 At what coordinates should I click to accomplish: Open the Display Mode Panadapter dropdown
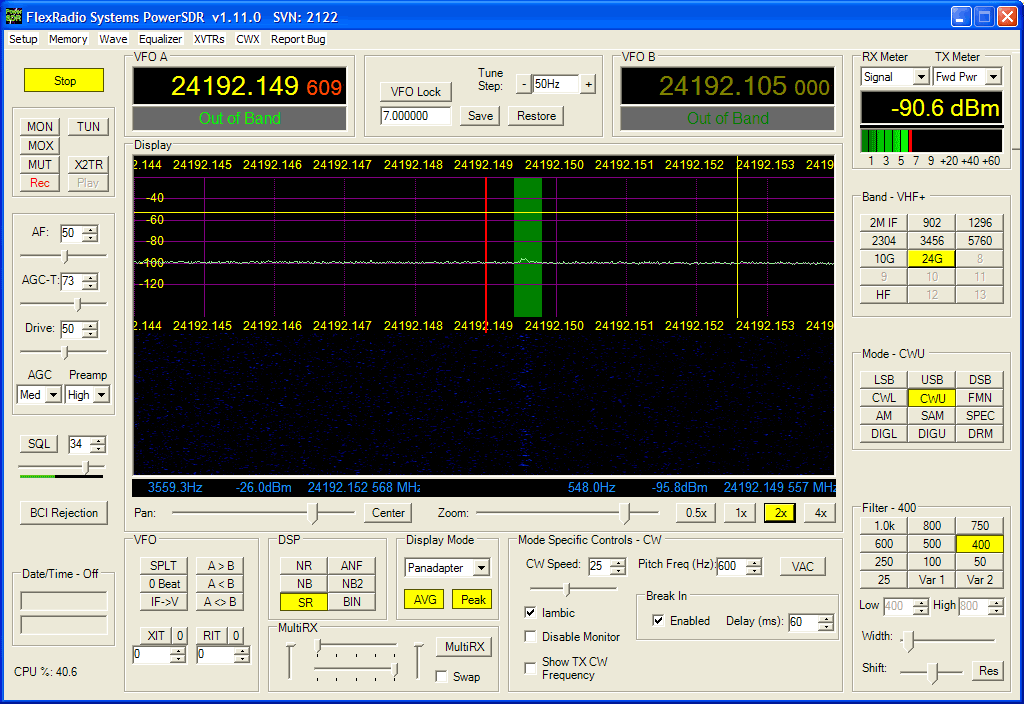click(x=481, y=568)
